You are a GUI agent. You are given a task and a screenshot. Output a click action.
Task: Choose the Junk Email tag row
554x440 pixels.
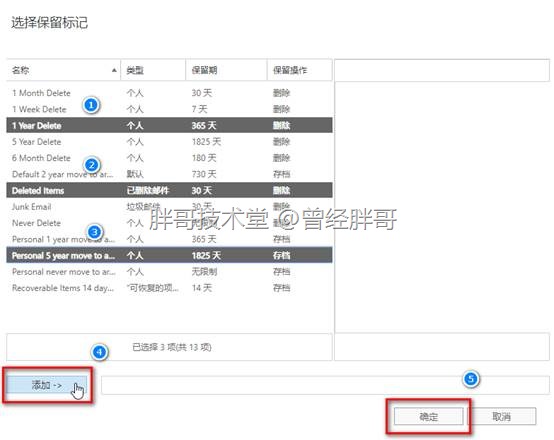coord(169,207)
